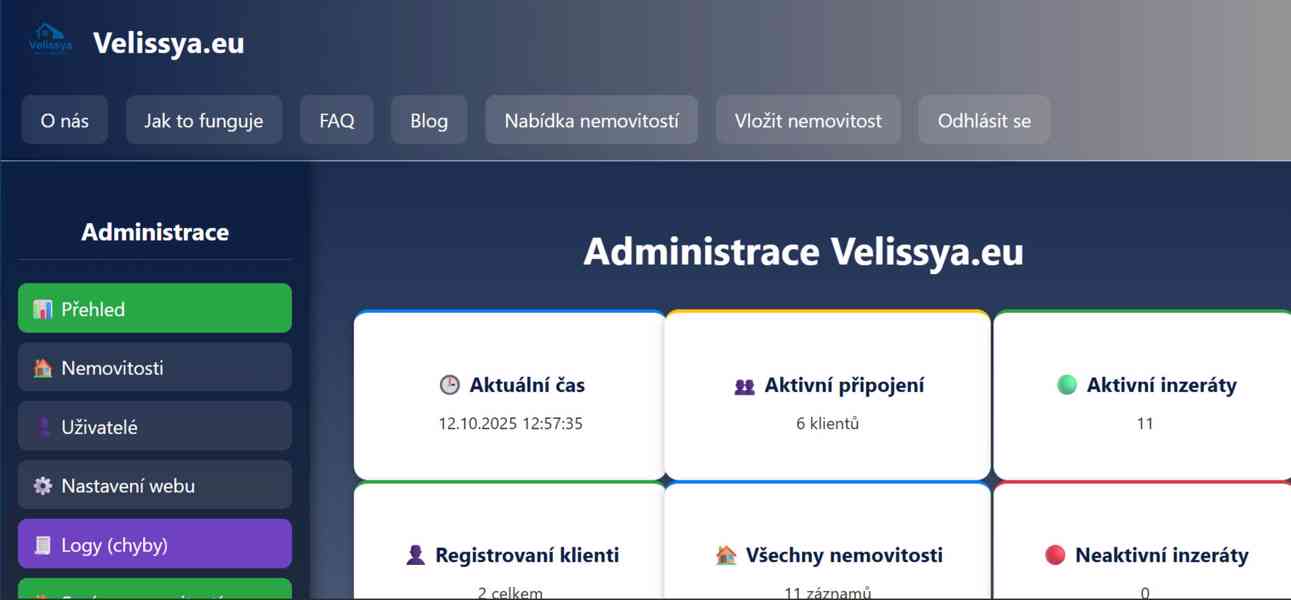Screen dimensions: 1291x600
Task: Click the red circle in Neaktivní inzeráty card
Action: pyautogui.click(x=1055, y=555)
